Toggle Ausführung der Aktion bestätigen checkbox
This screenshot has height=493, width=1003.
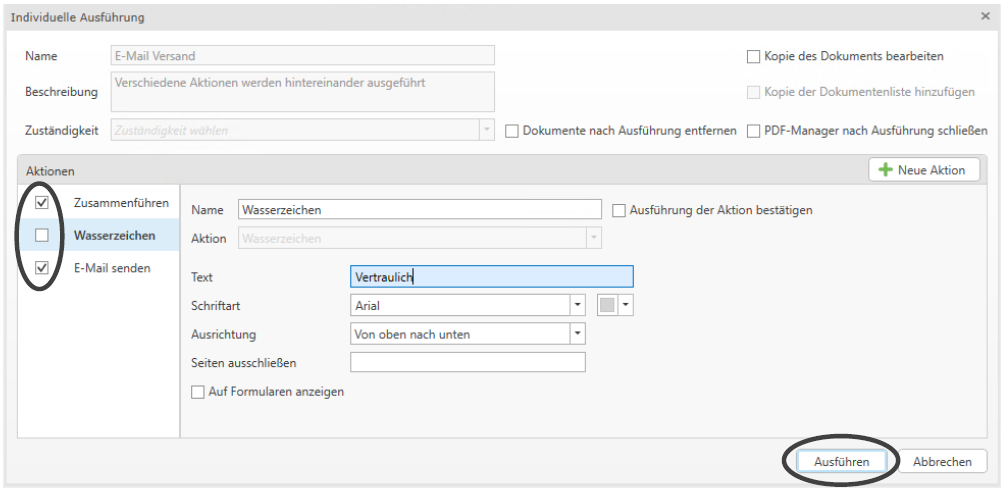[x=619, y=210]
